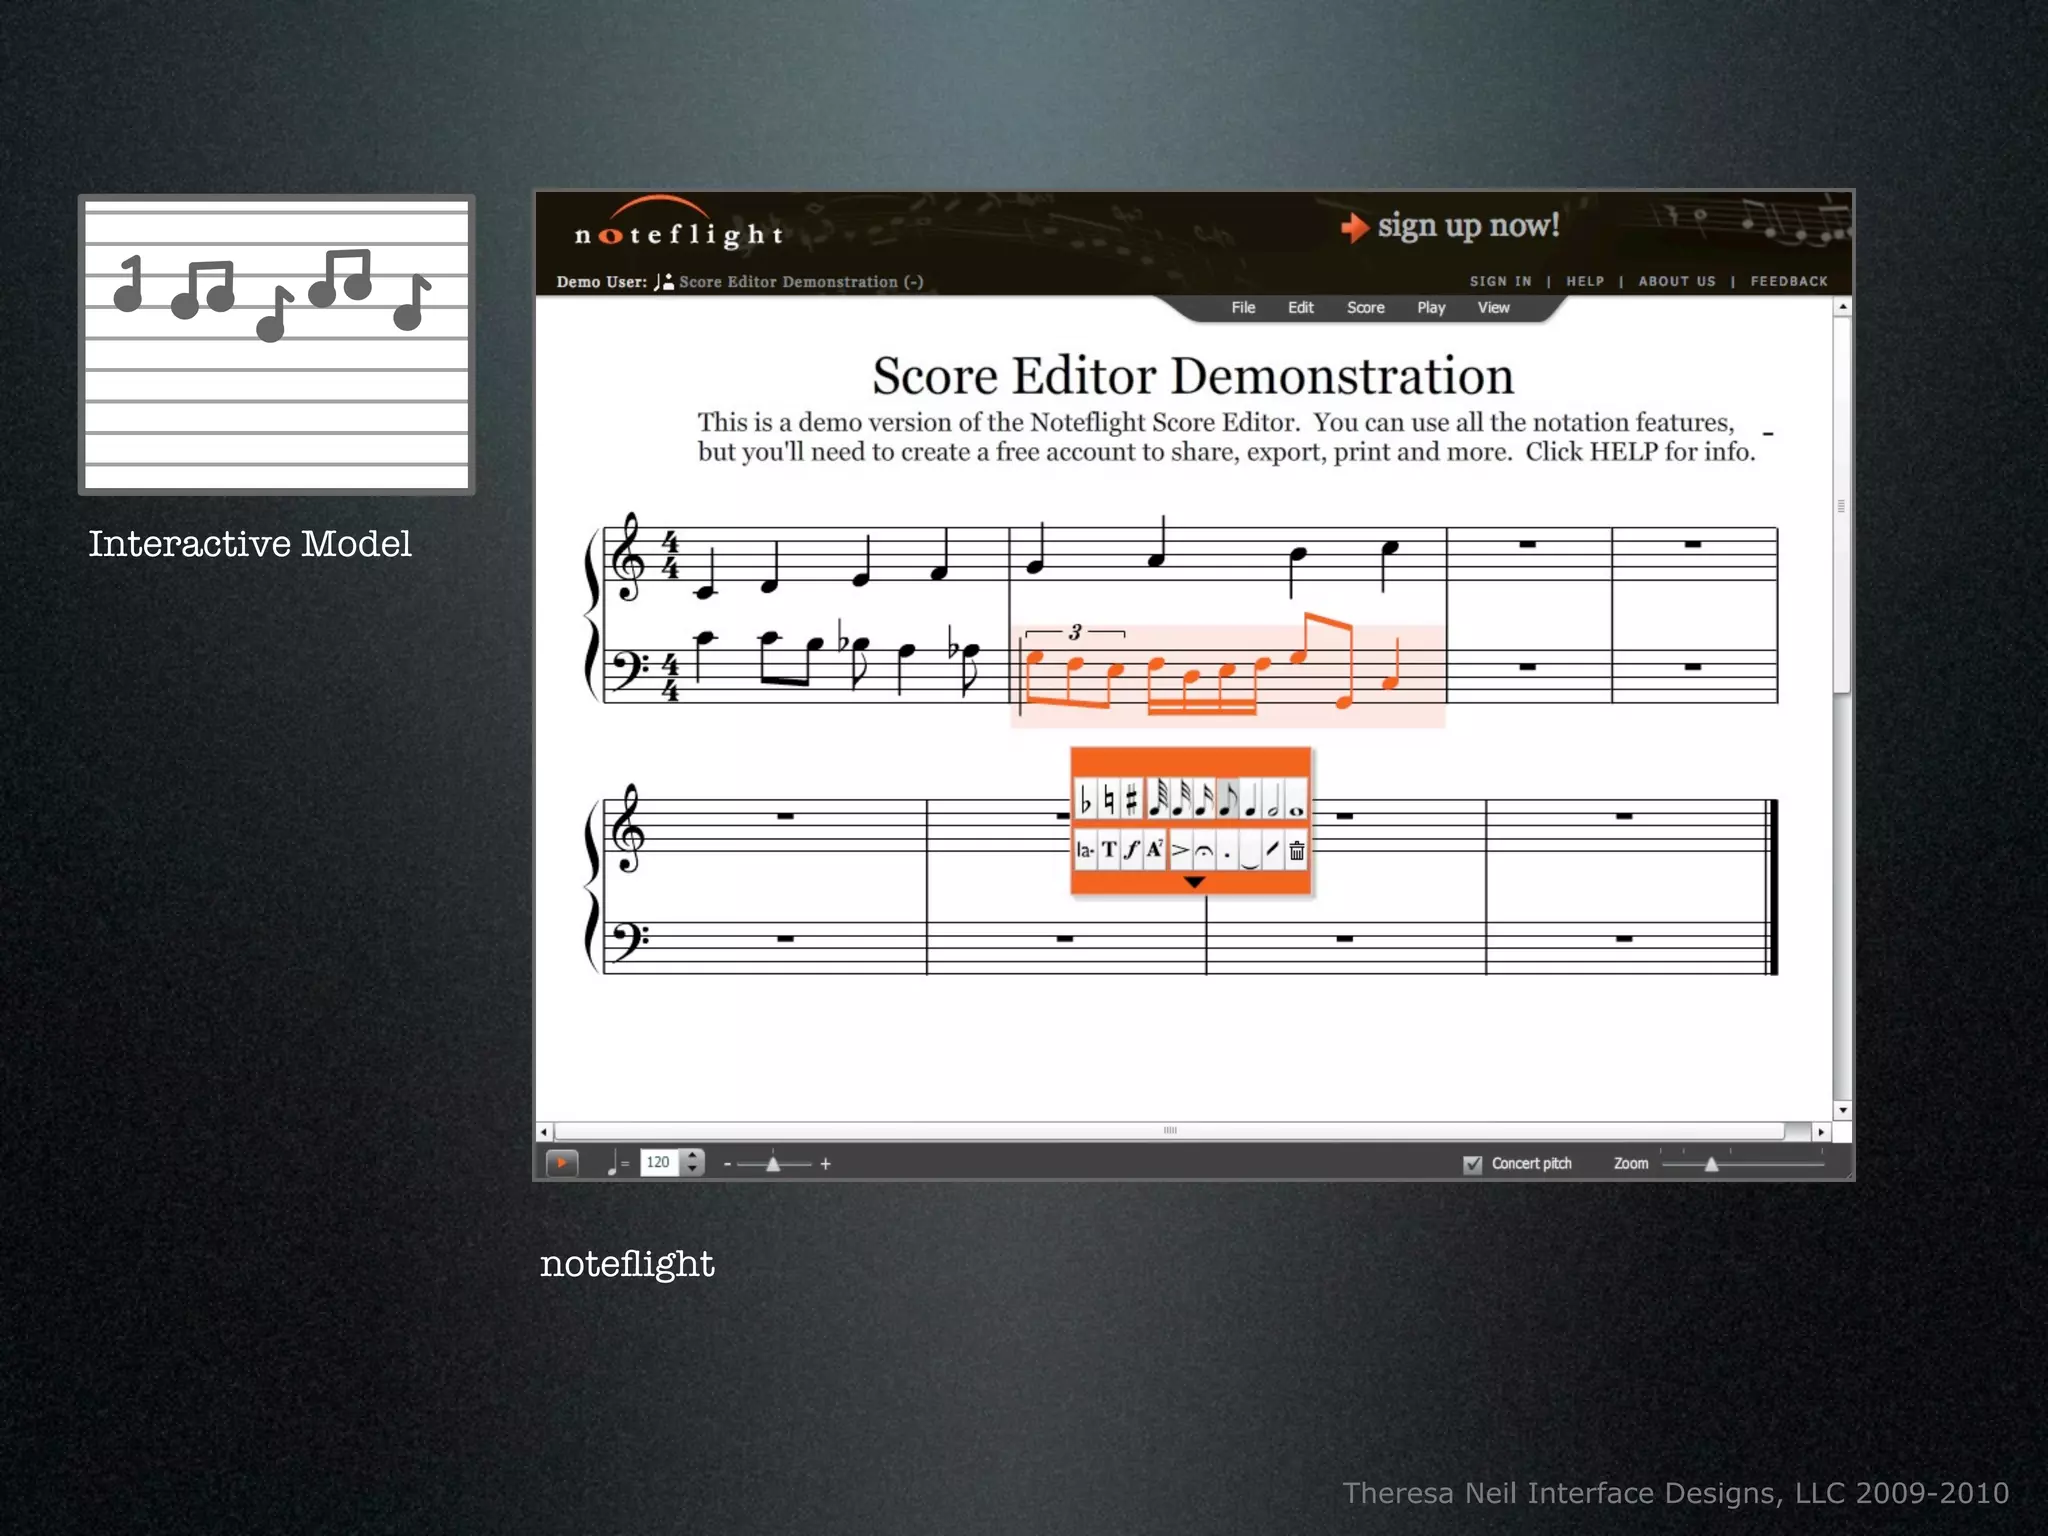Screen dimensions: 2048x1536
Task: Select the half note duration
Action: tap(1274, 800)
